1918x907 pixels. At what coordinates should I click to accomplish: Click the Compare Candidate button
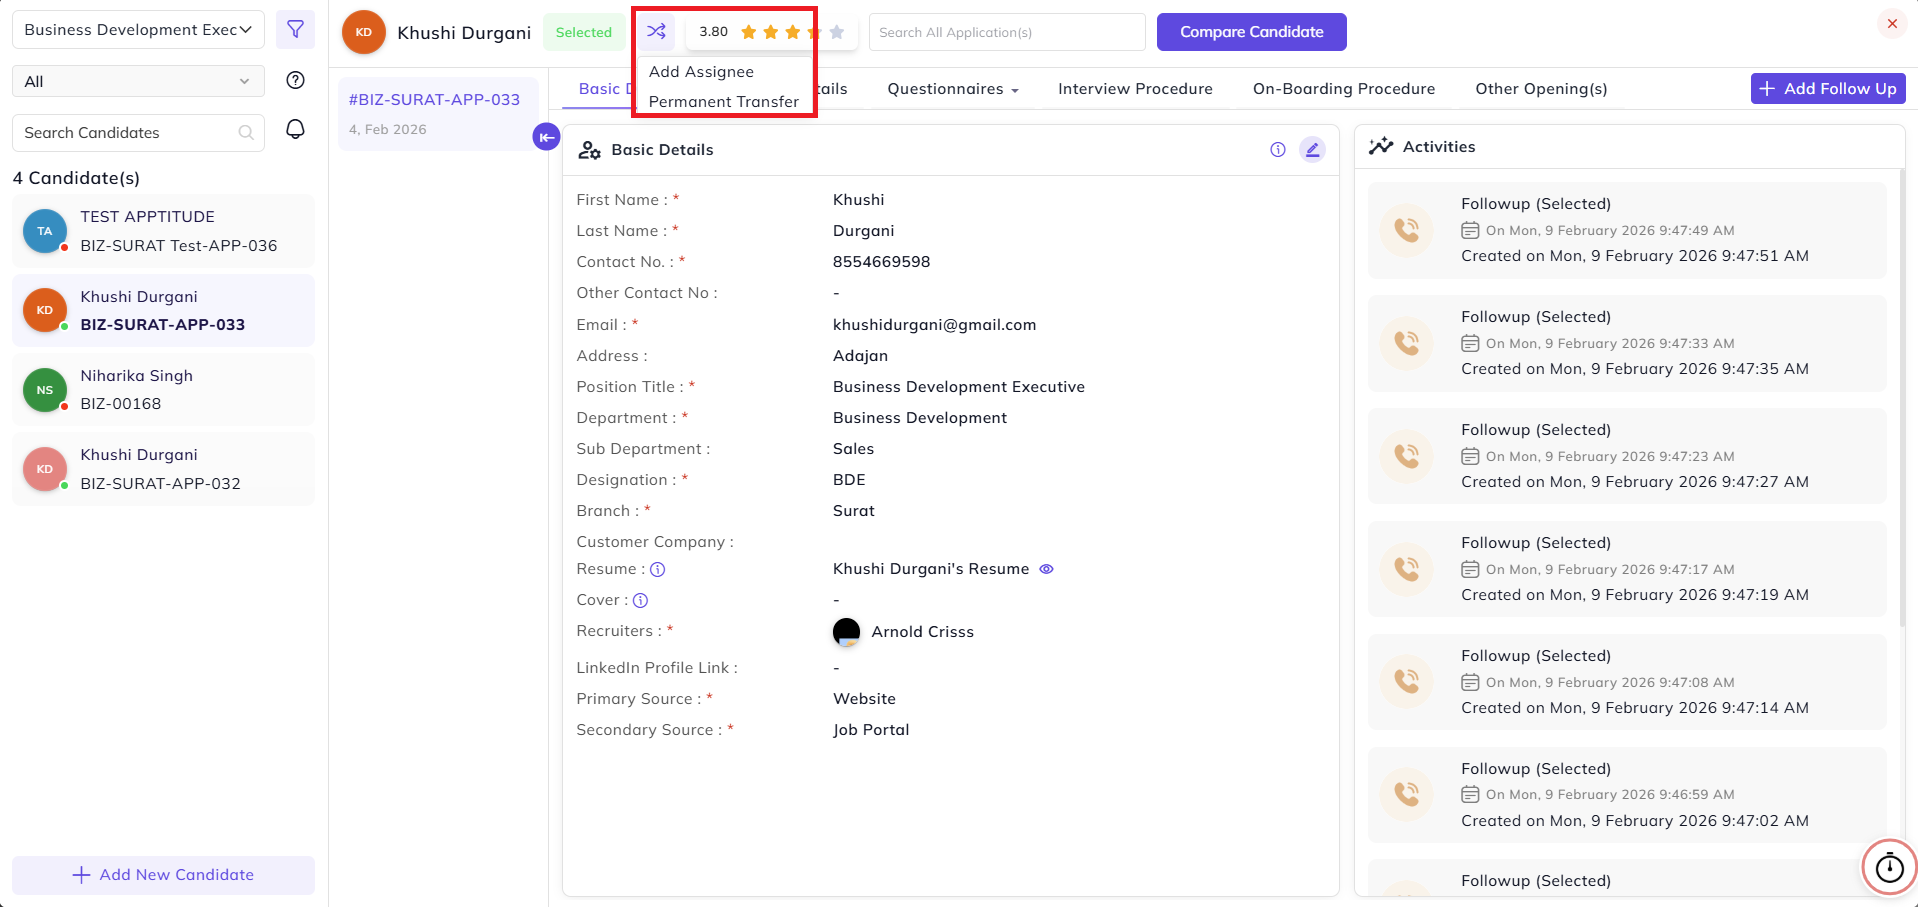pos(1251,32)
